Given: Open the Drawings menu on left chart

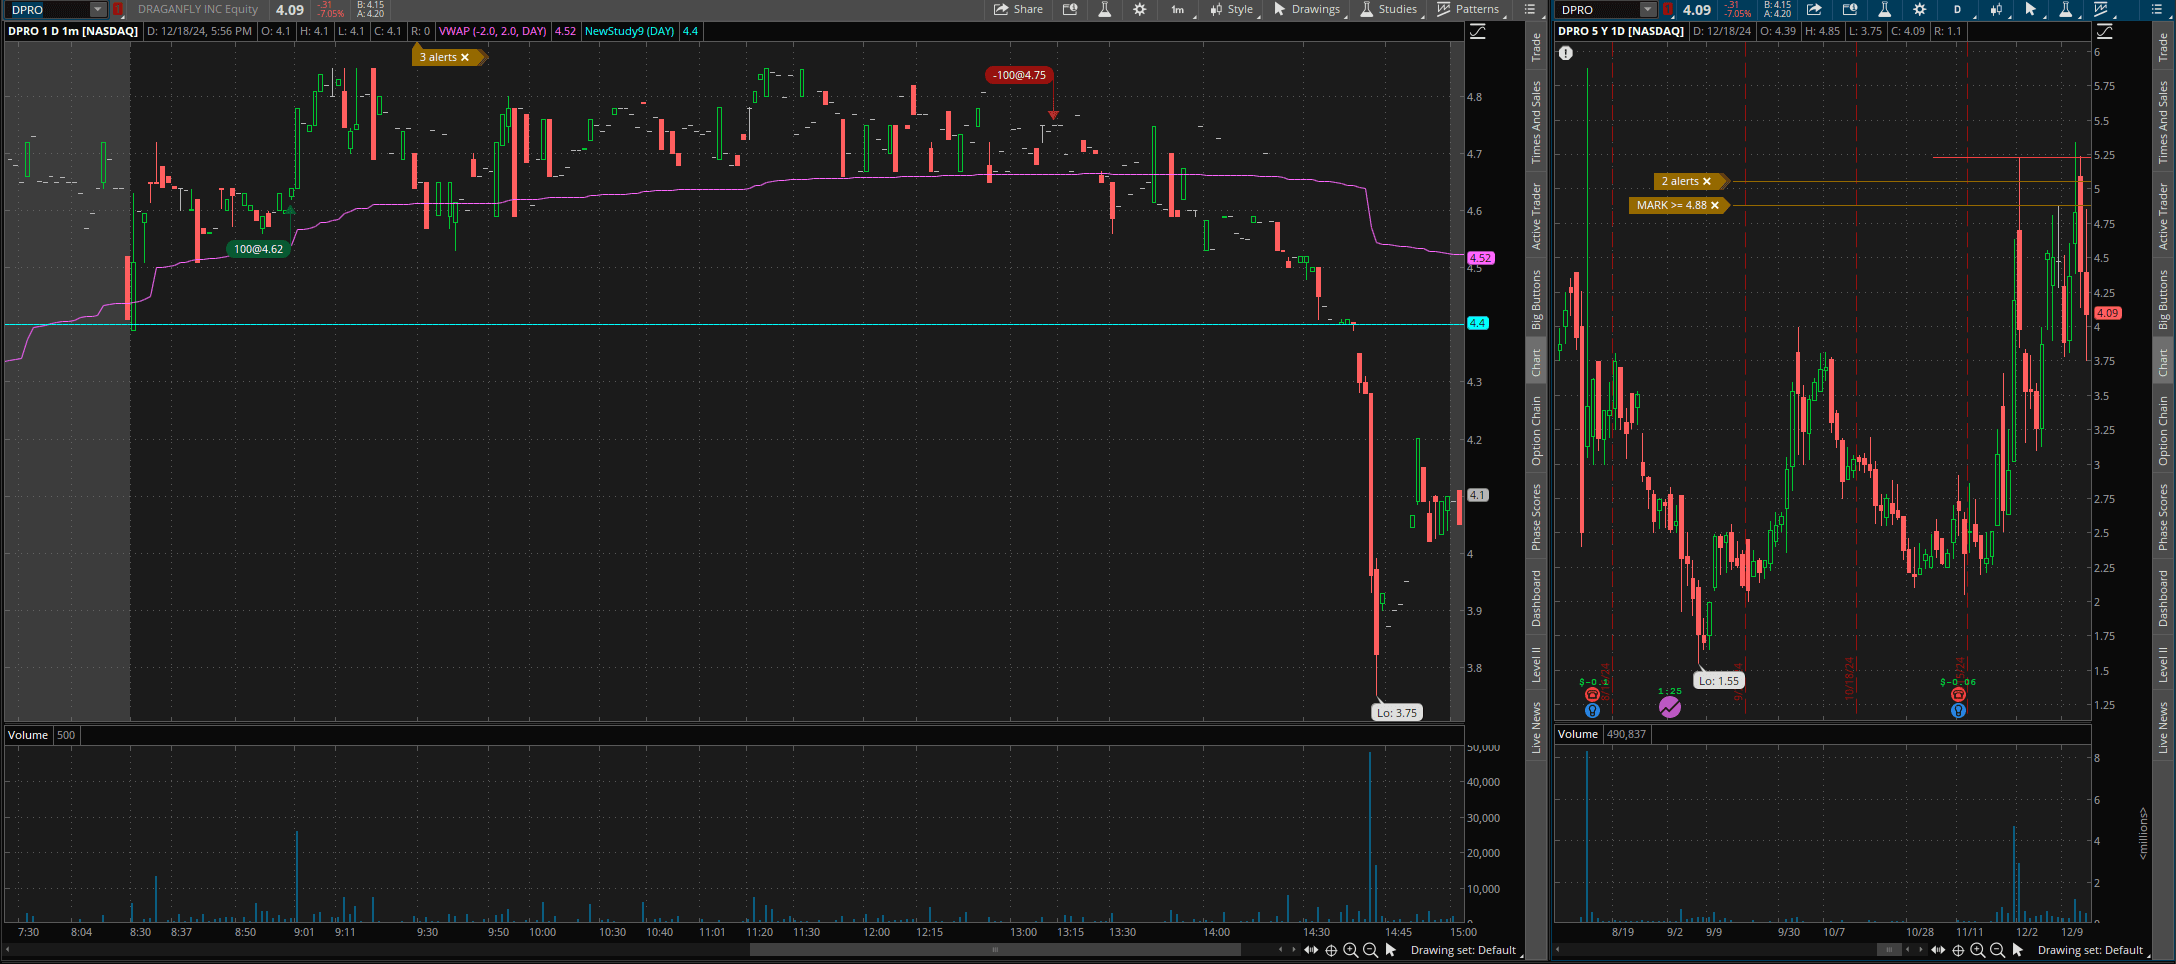Looking at the screenshot, I should [1307, 9].
